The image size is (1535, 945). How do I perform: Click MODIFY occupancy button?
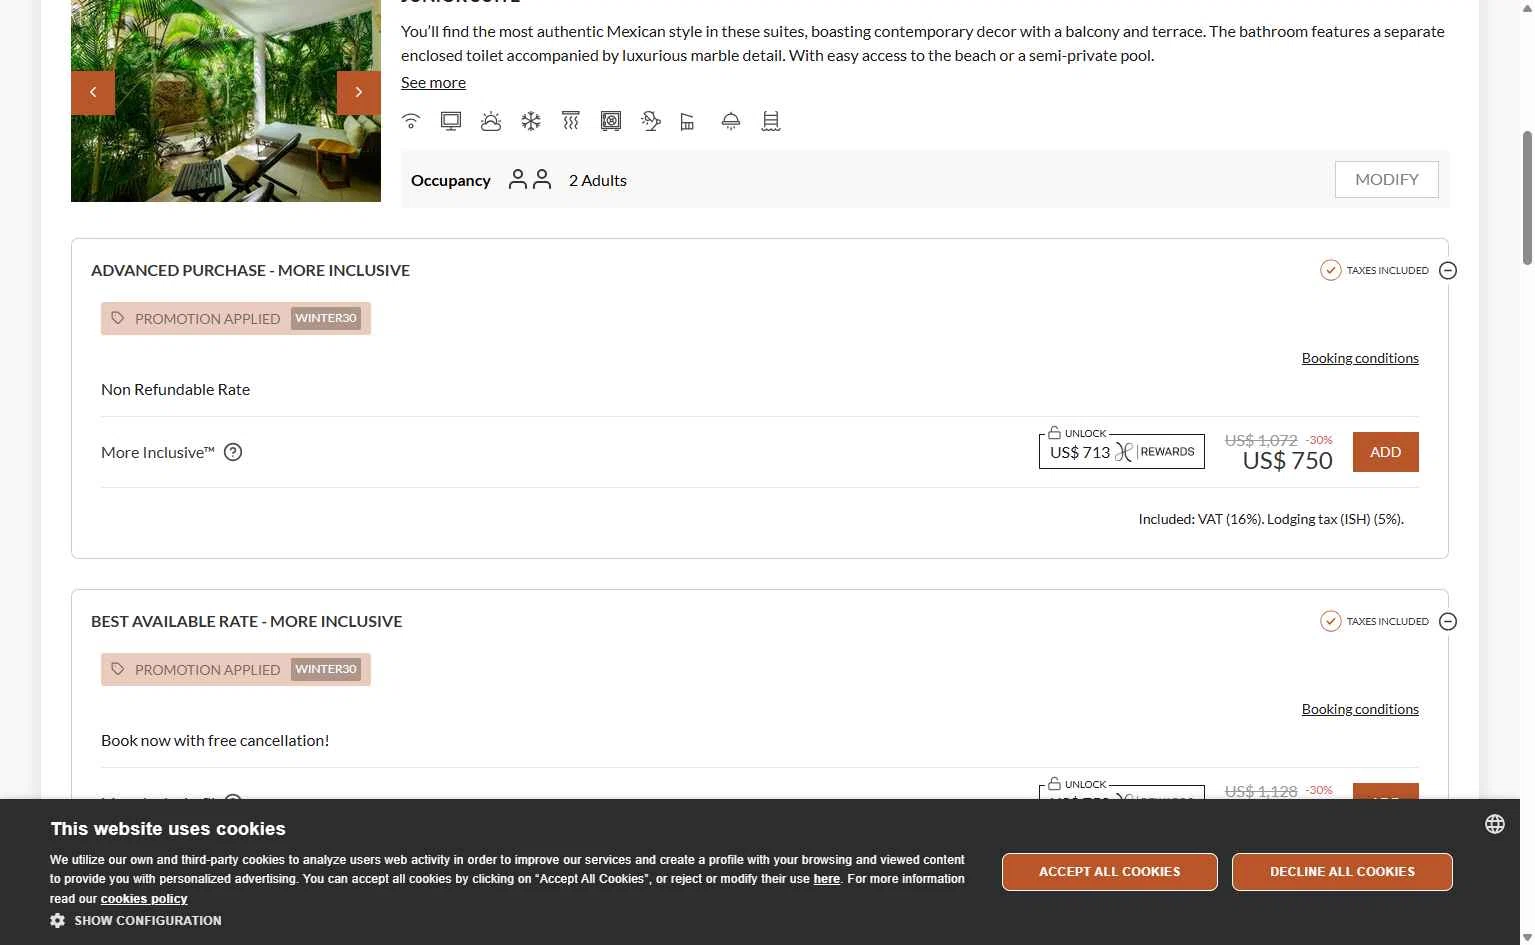(x=1387, y=180)
